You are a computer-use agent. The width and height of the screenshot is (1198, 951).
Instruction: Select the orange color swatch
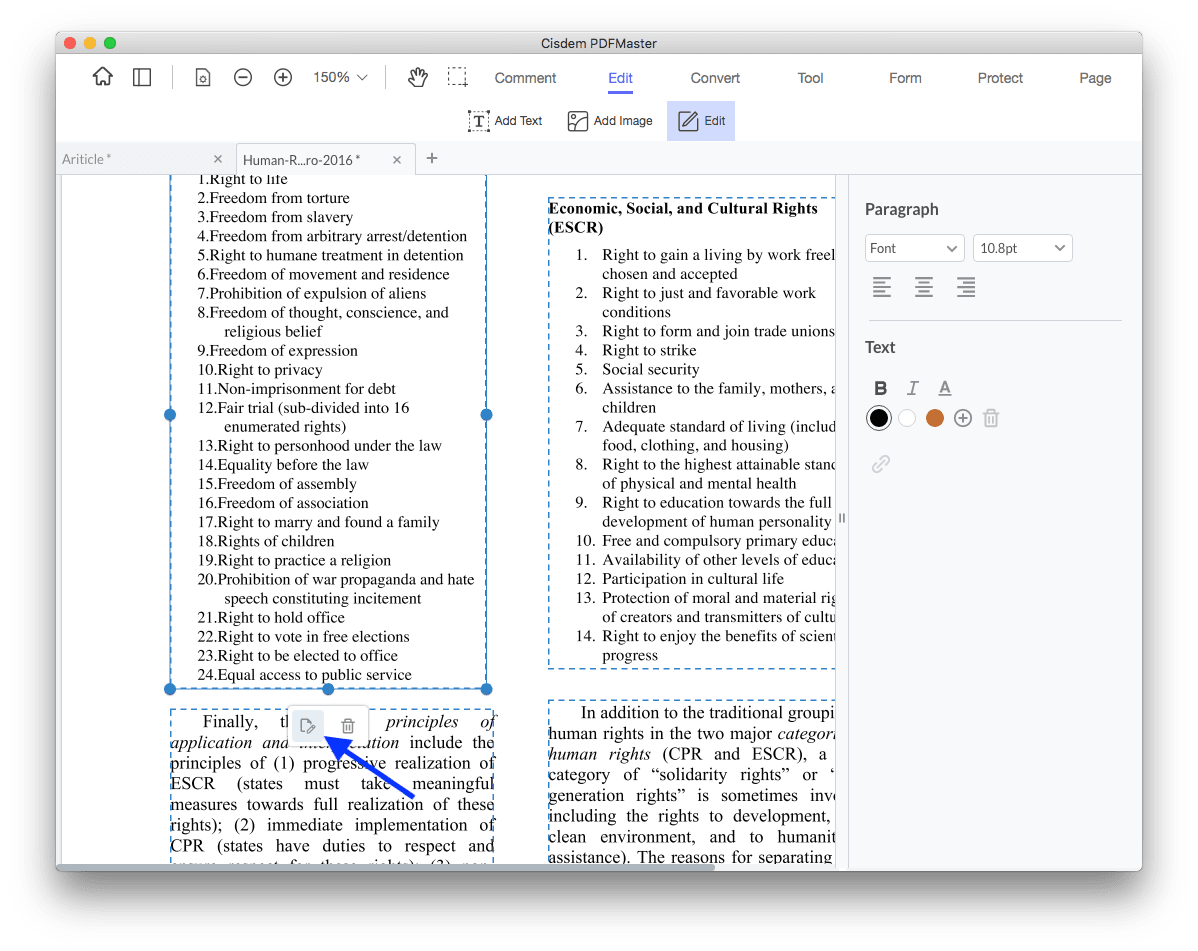point(935,418)
